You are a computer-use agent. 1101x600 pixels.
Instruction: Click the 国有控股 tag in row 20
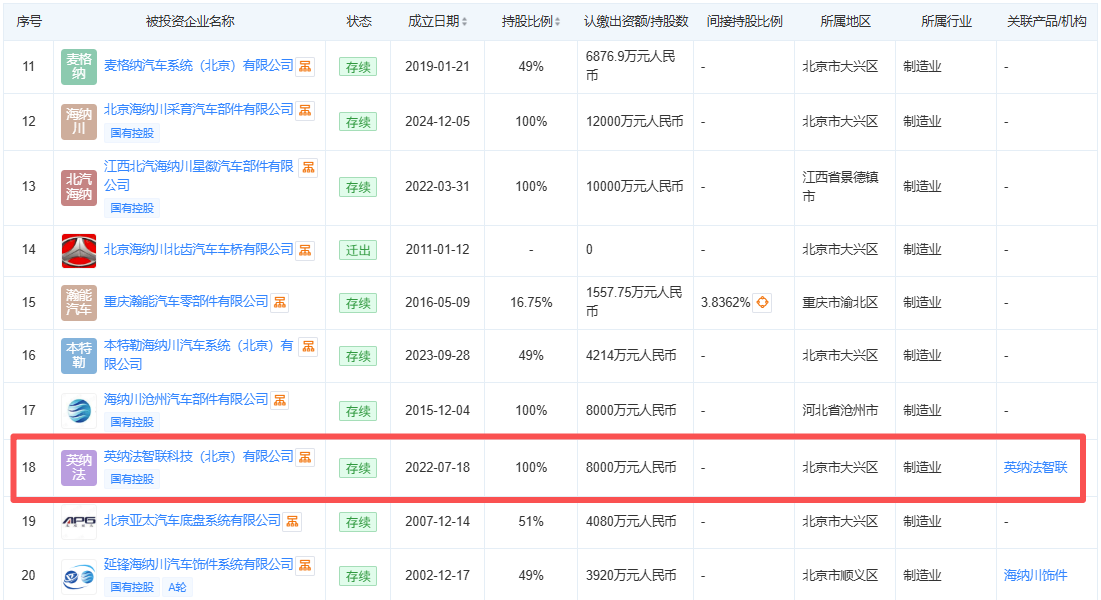tap(132, 587)
